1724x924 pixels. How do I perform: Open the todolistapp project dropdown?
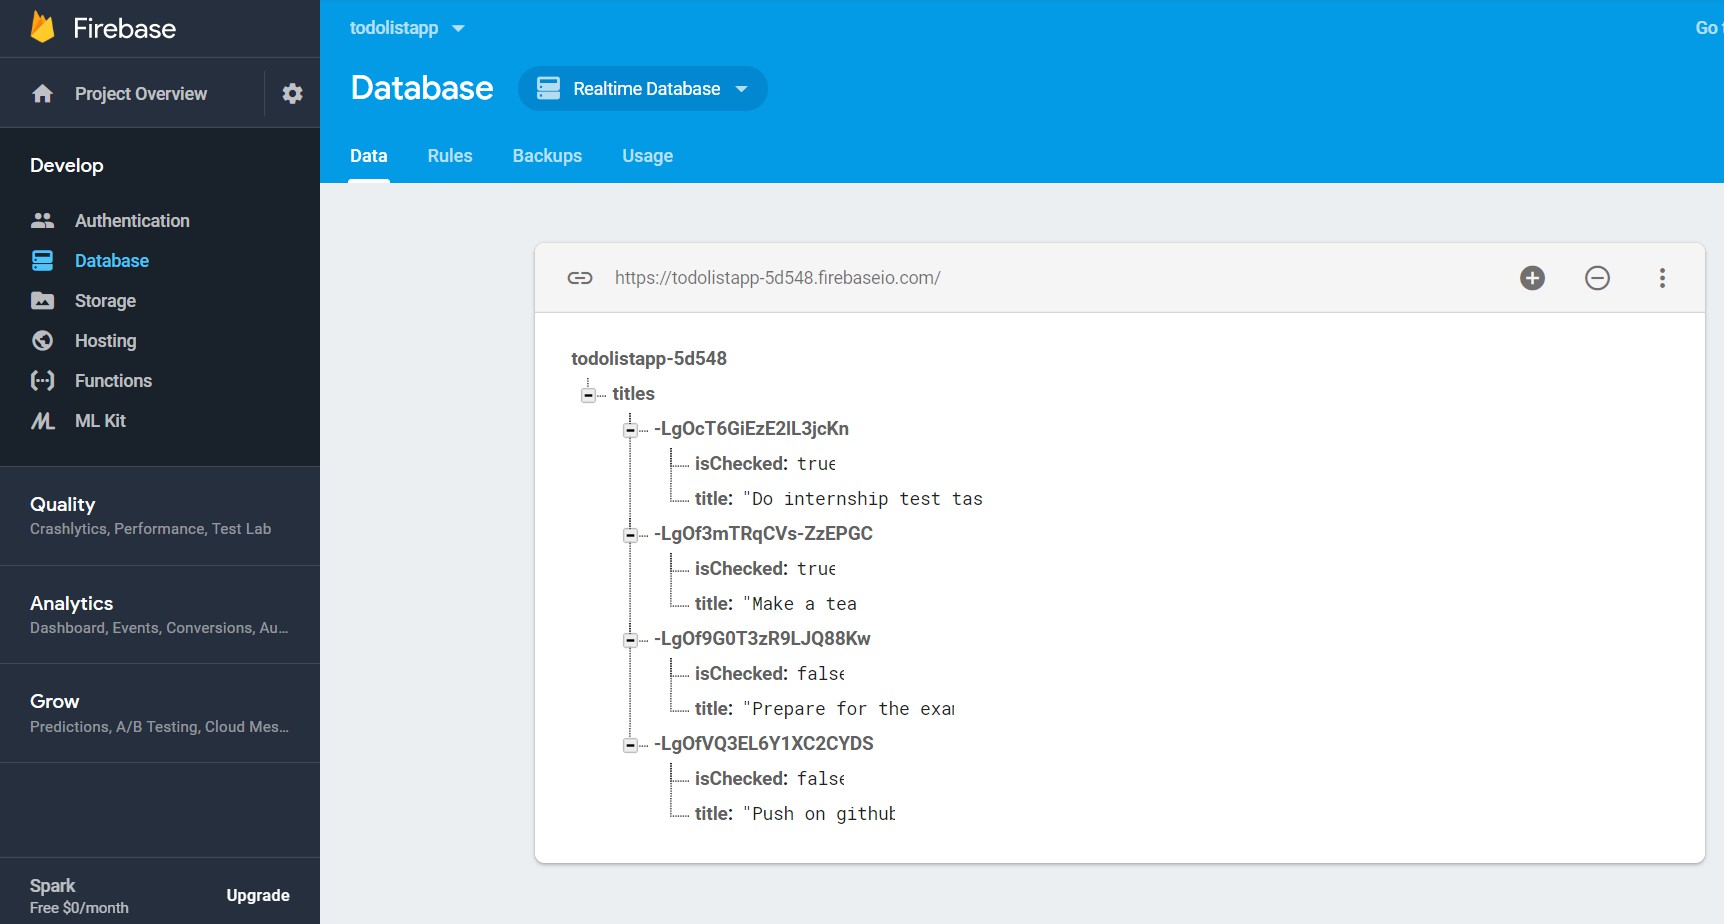(x=458, y=28)
